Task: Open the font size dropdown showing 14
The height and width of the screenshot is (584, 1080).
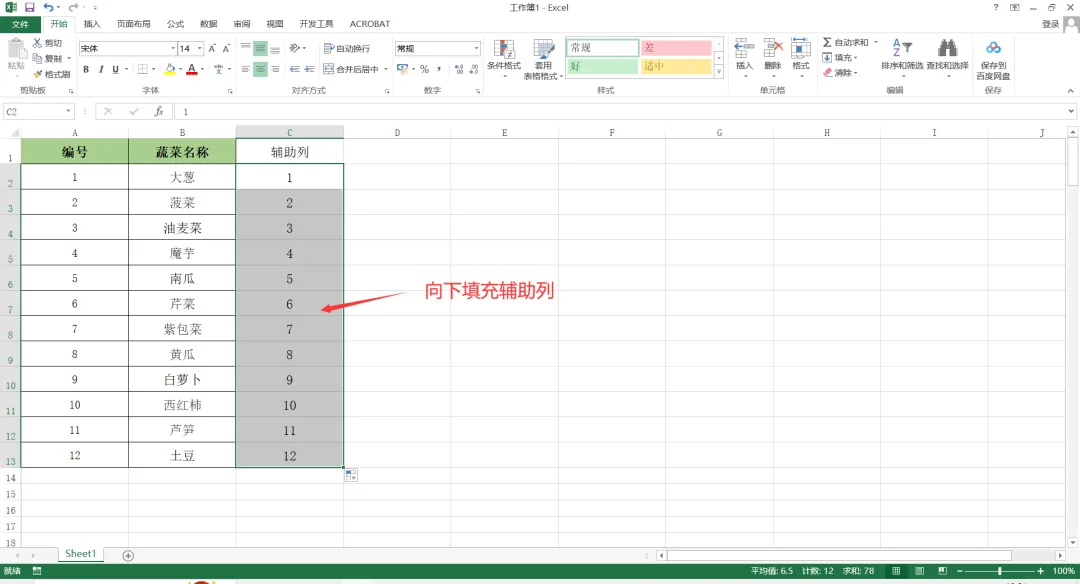Action: (200, 48)
